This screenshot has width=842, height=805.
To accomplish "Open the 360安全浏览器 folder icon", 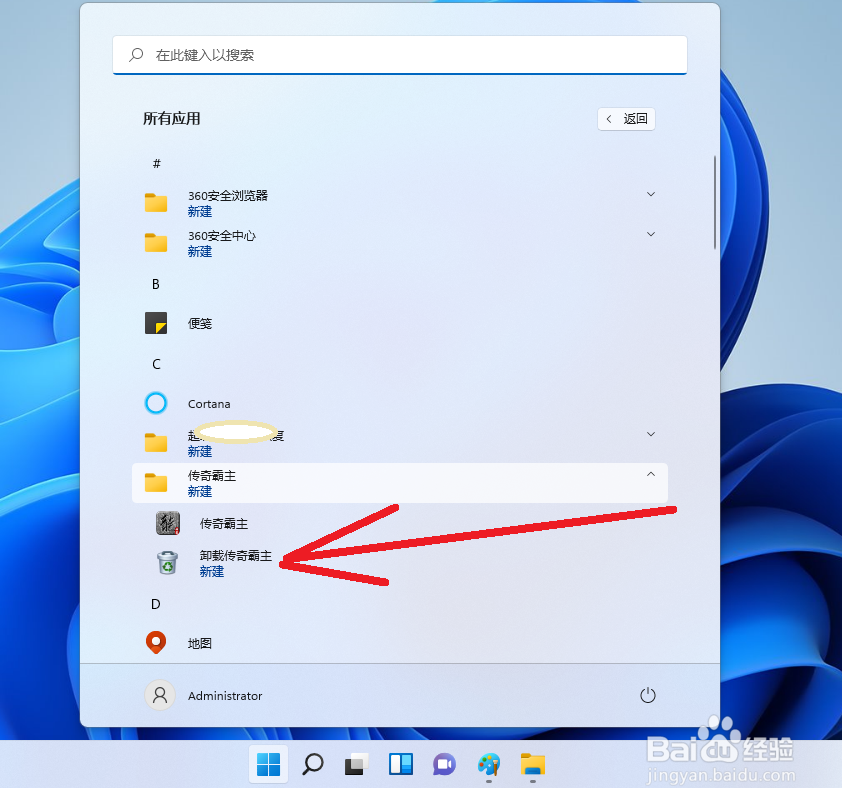I will pos(156,202).
